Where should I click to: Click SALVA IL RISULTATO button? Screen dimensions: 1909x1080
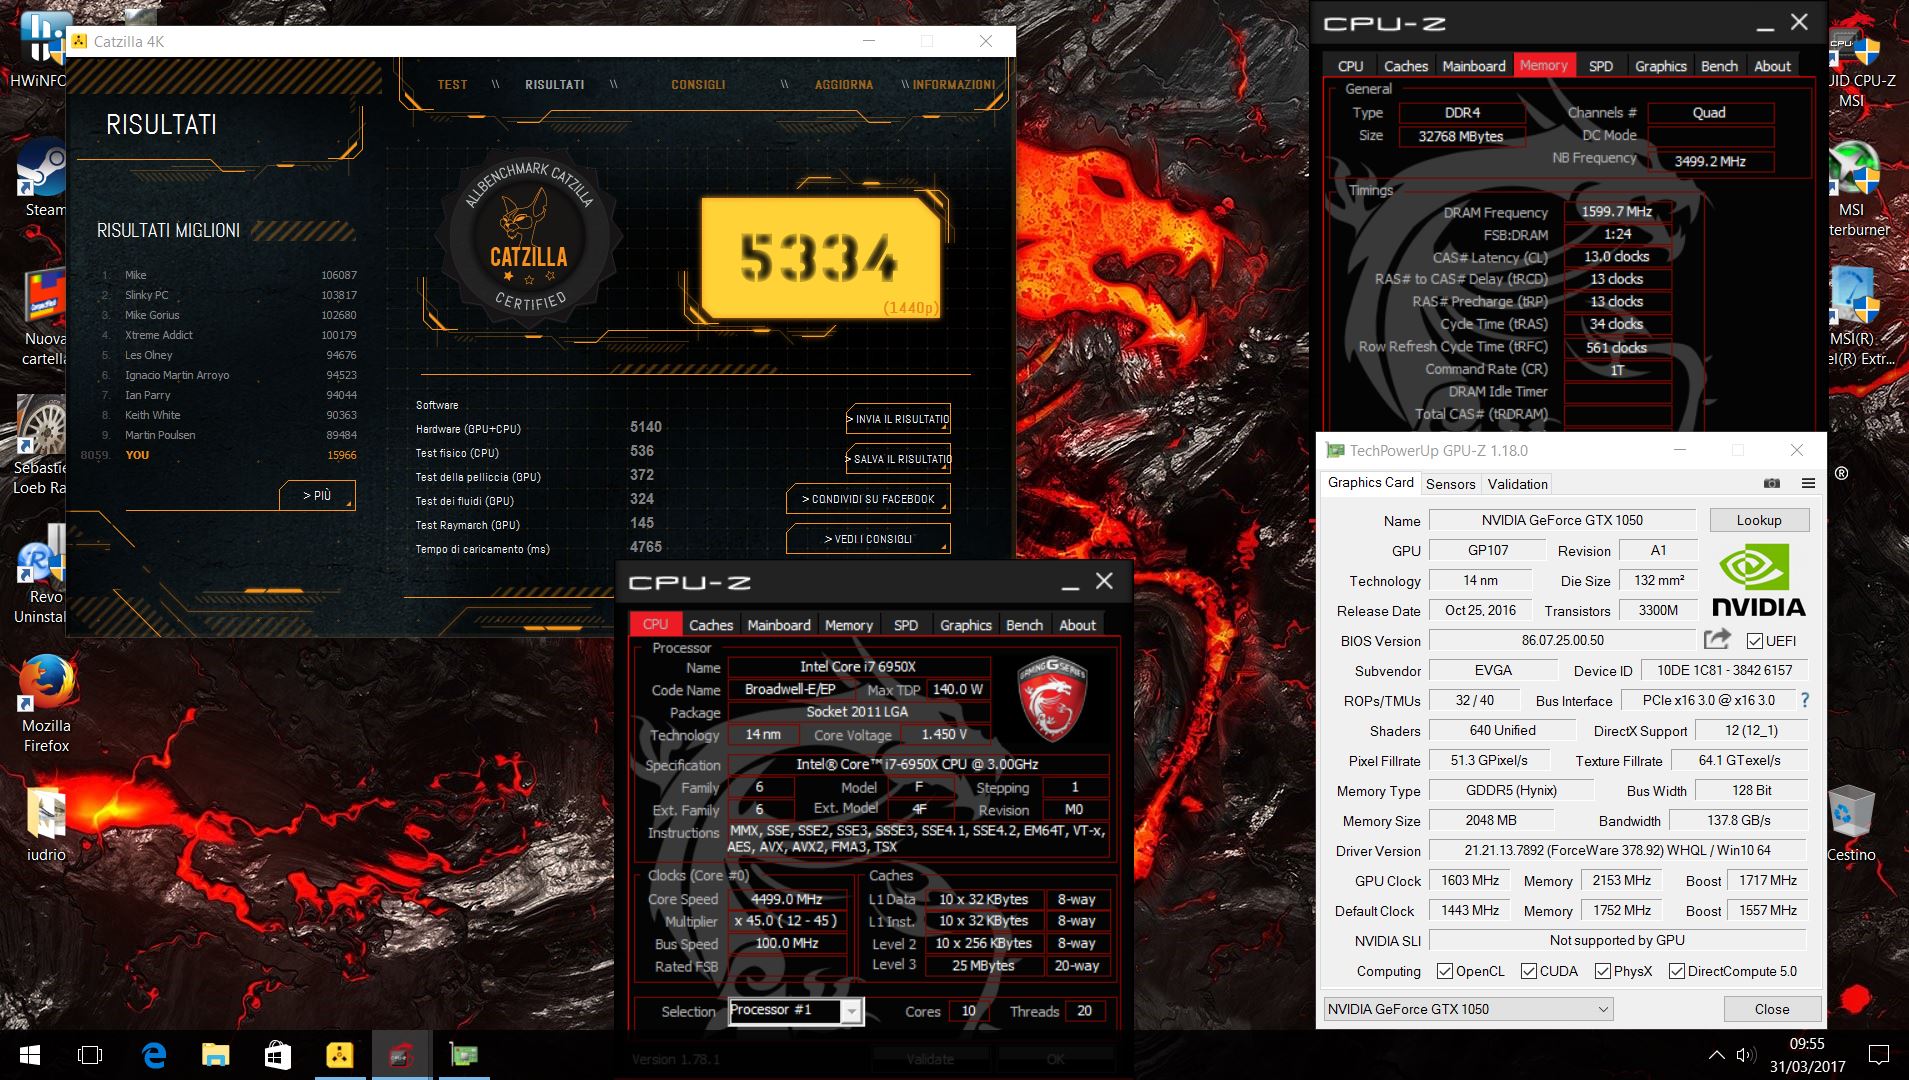(898, 459)
